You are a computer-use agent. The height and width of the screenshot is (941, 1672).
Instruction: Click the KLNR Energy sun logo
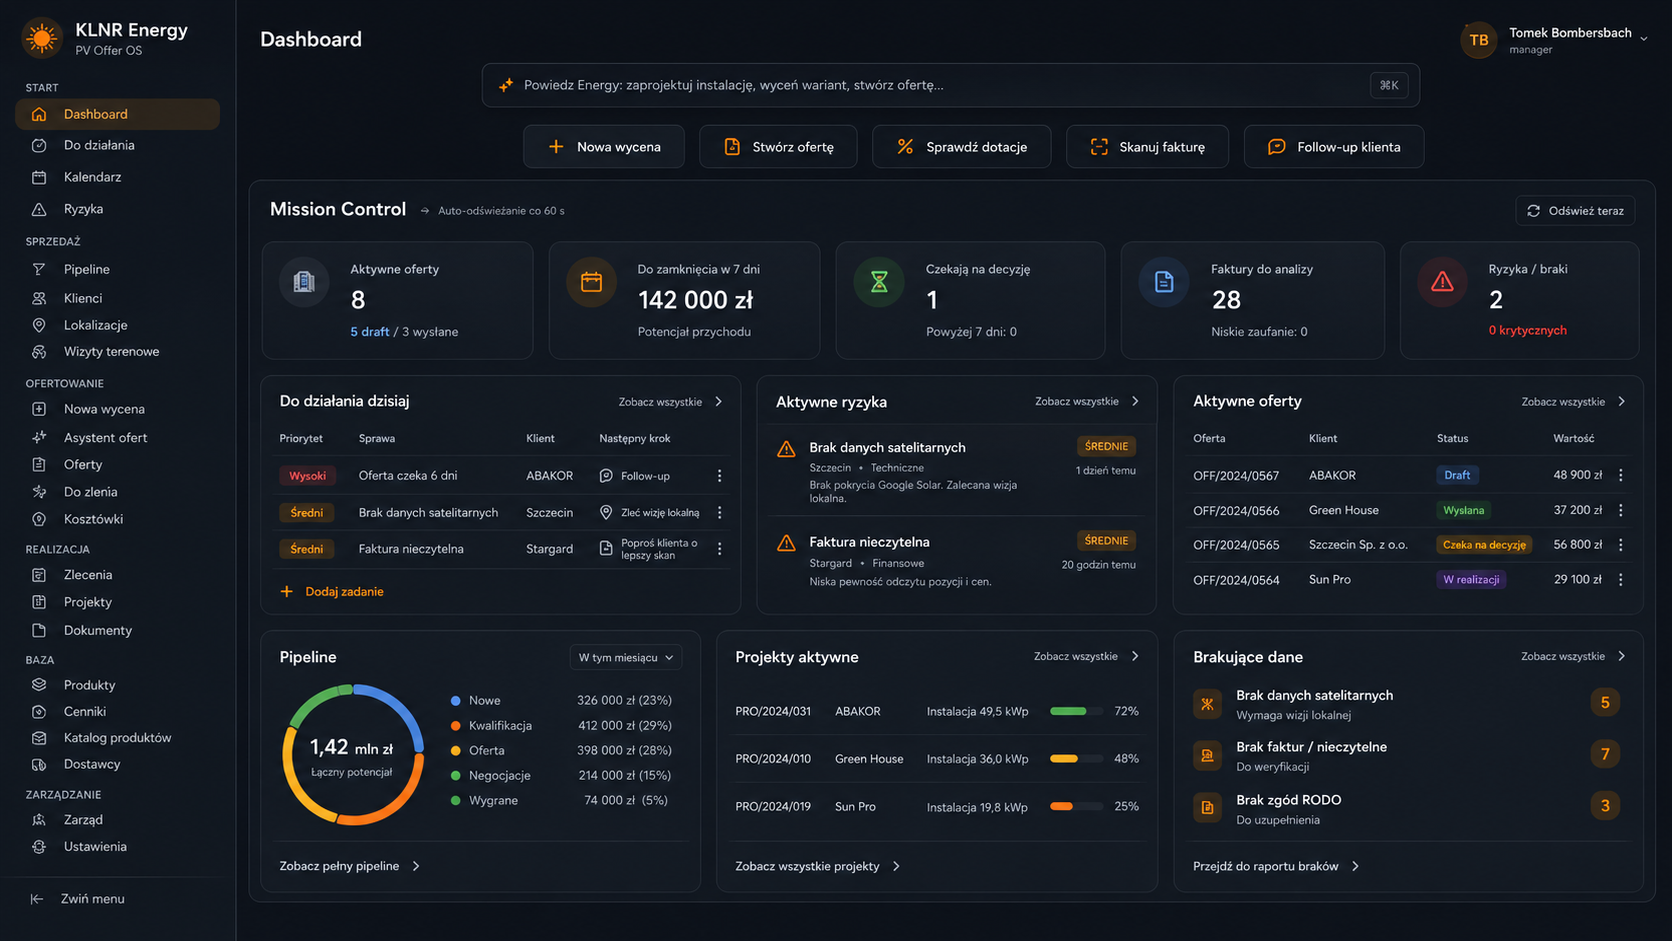42,39
